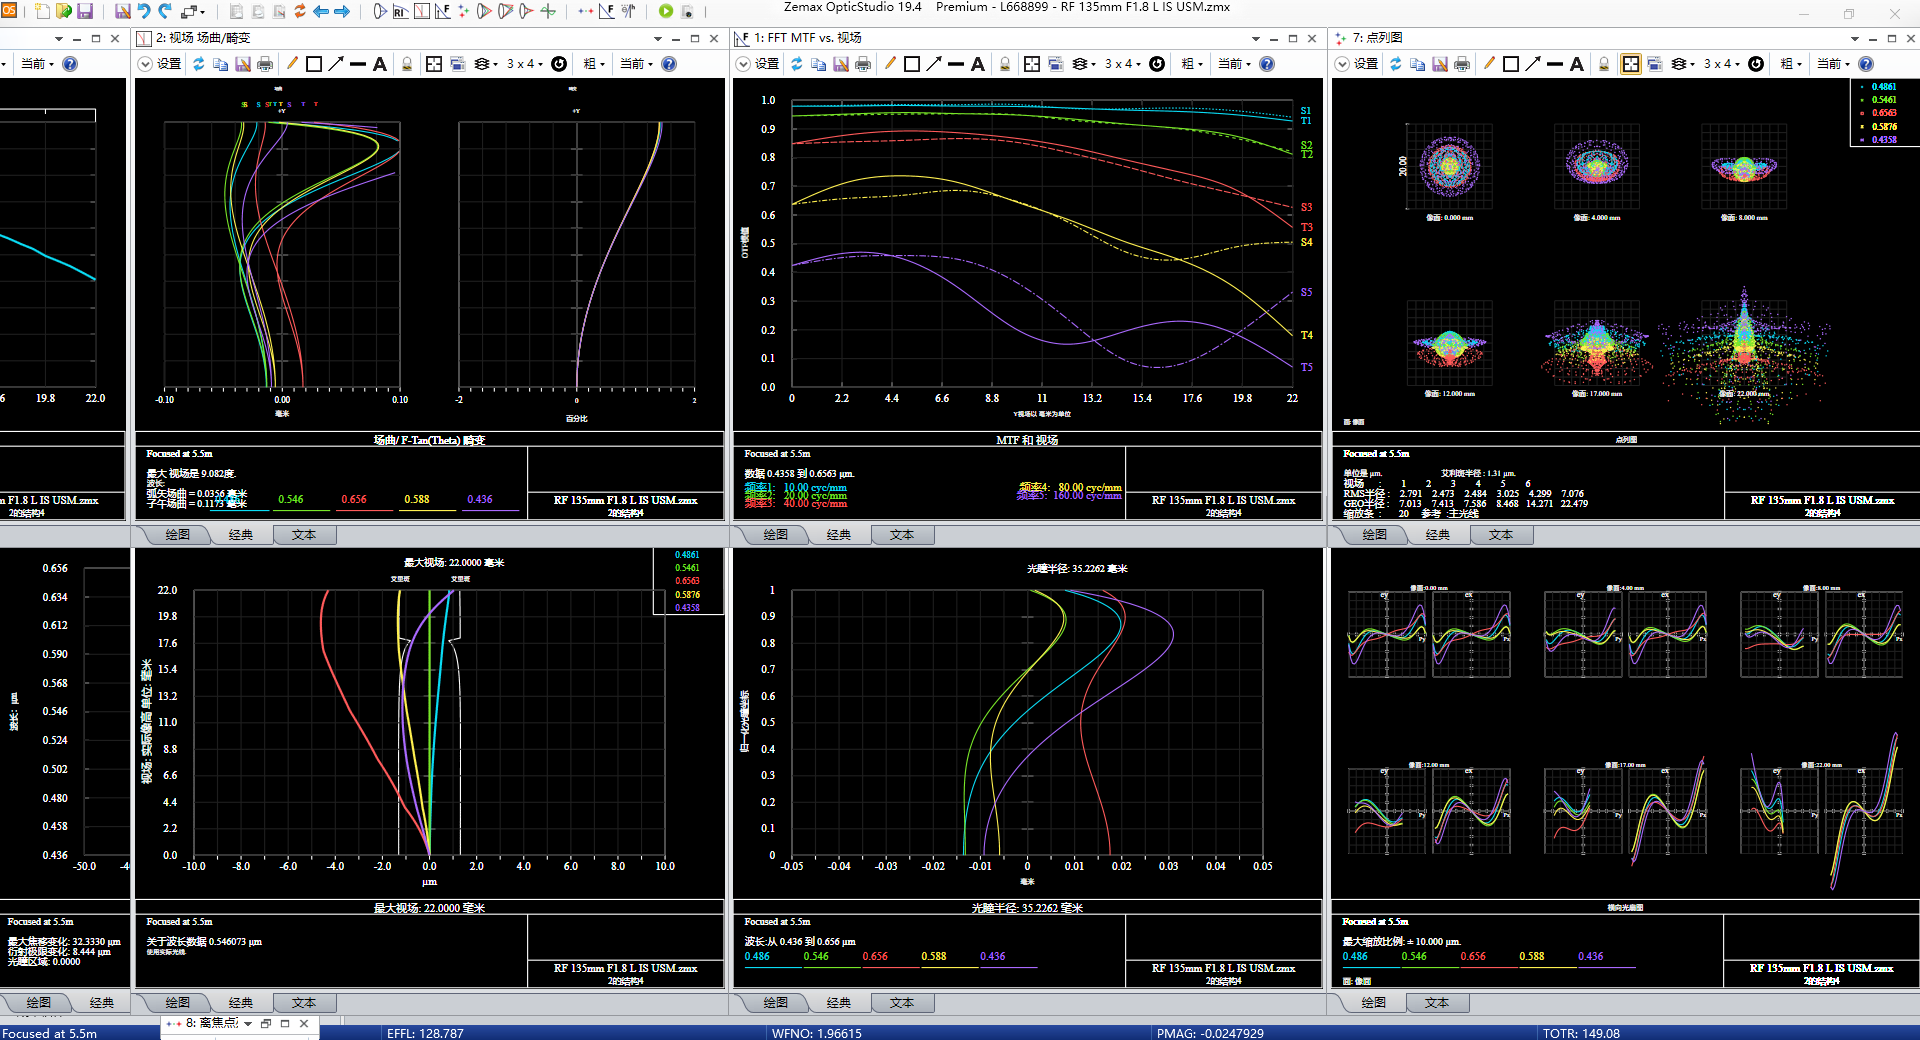Toggle lock on field curvature window
1920x1040 pixels.
coord(407,64)
